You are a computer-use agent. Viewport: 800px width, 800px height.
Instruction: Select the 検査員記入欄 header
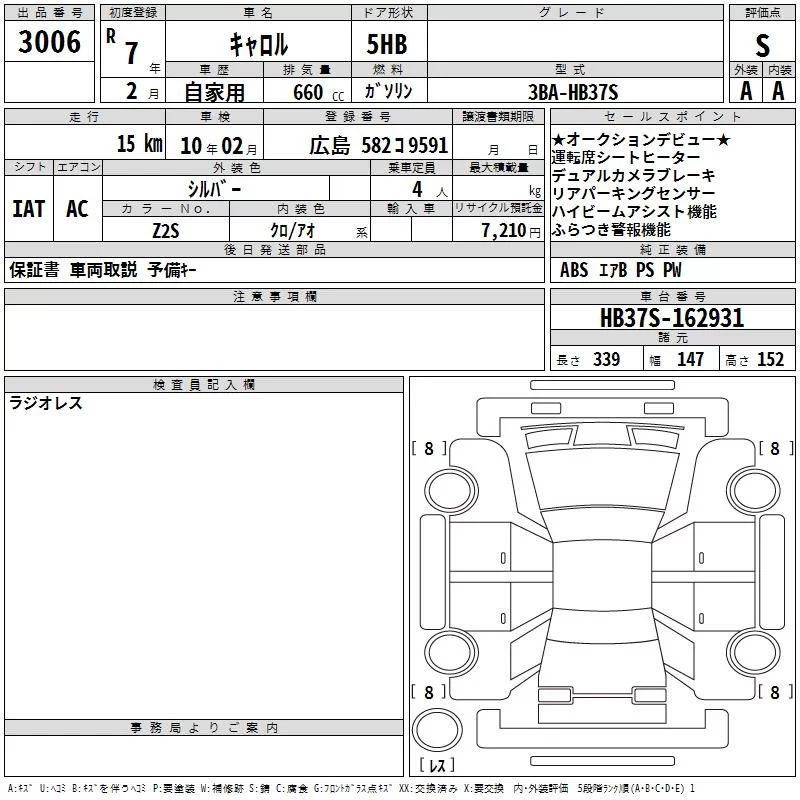pos(204,385)
